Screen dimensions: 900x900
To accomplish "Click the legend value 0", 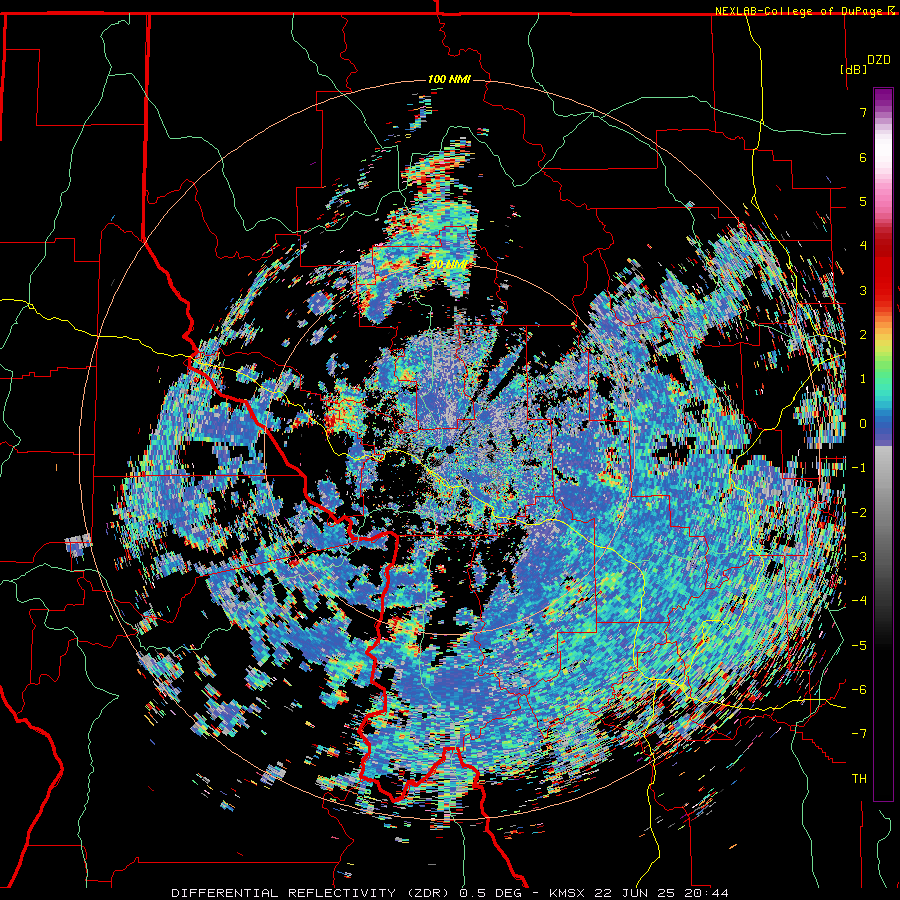I will point(863,424).
